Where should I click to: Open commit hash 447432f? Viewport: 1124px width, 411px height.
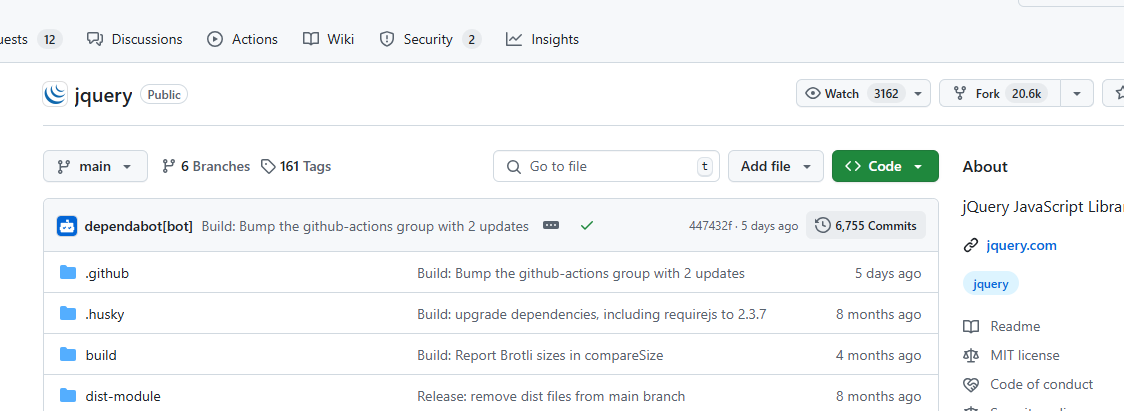coord(710,226)
